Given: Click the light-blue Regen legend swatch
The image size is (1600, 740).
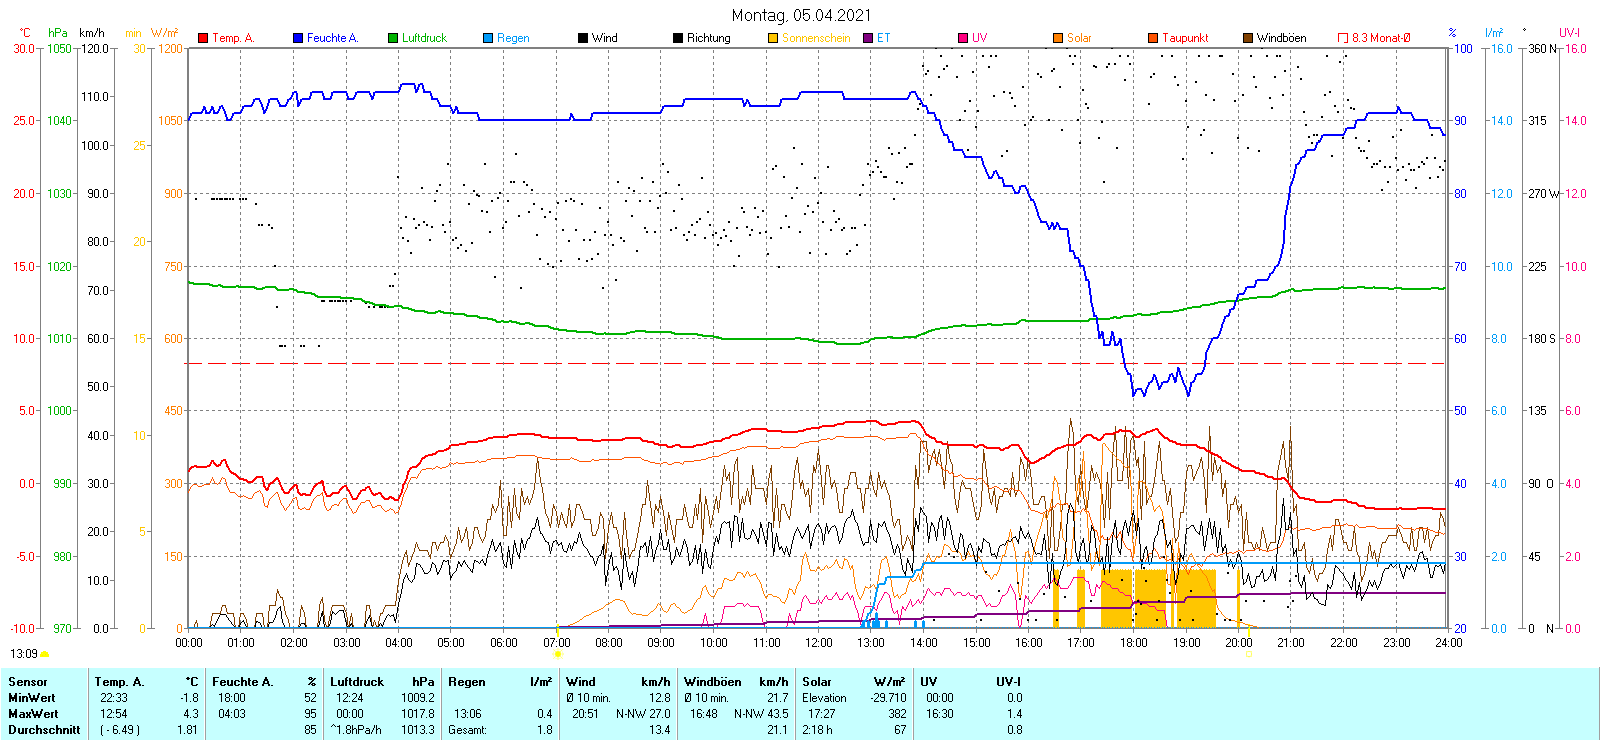Looking at the screenshot, I should click(488, 38).
